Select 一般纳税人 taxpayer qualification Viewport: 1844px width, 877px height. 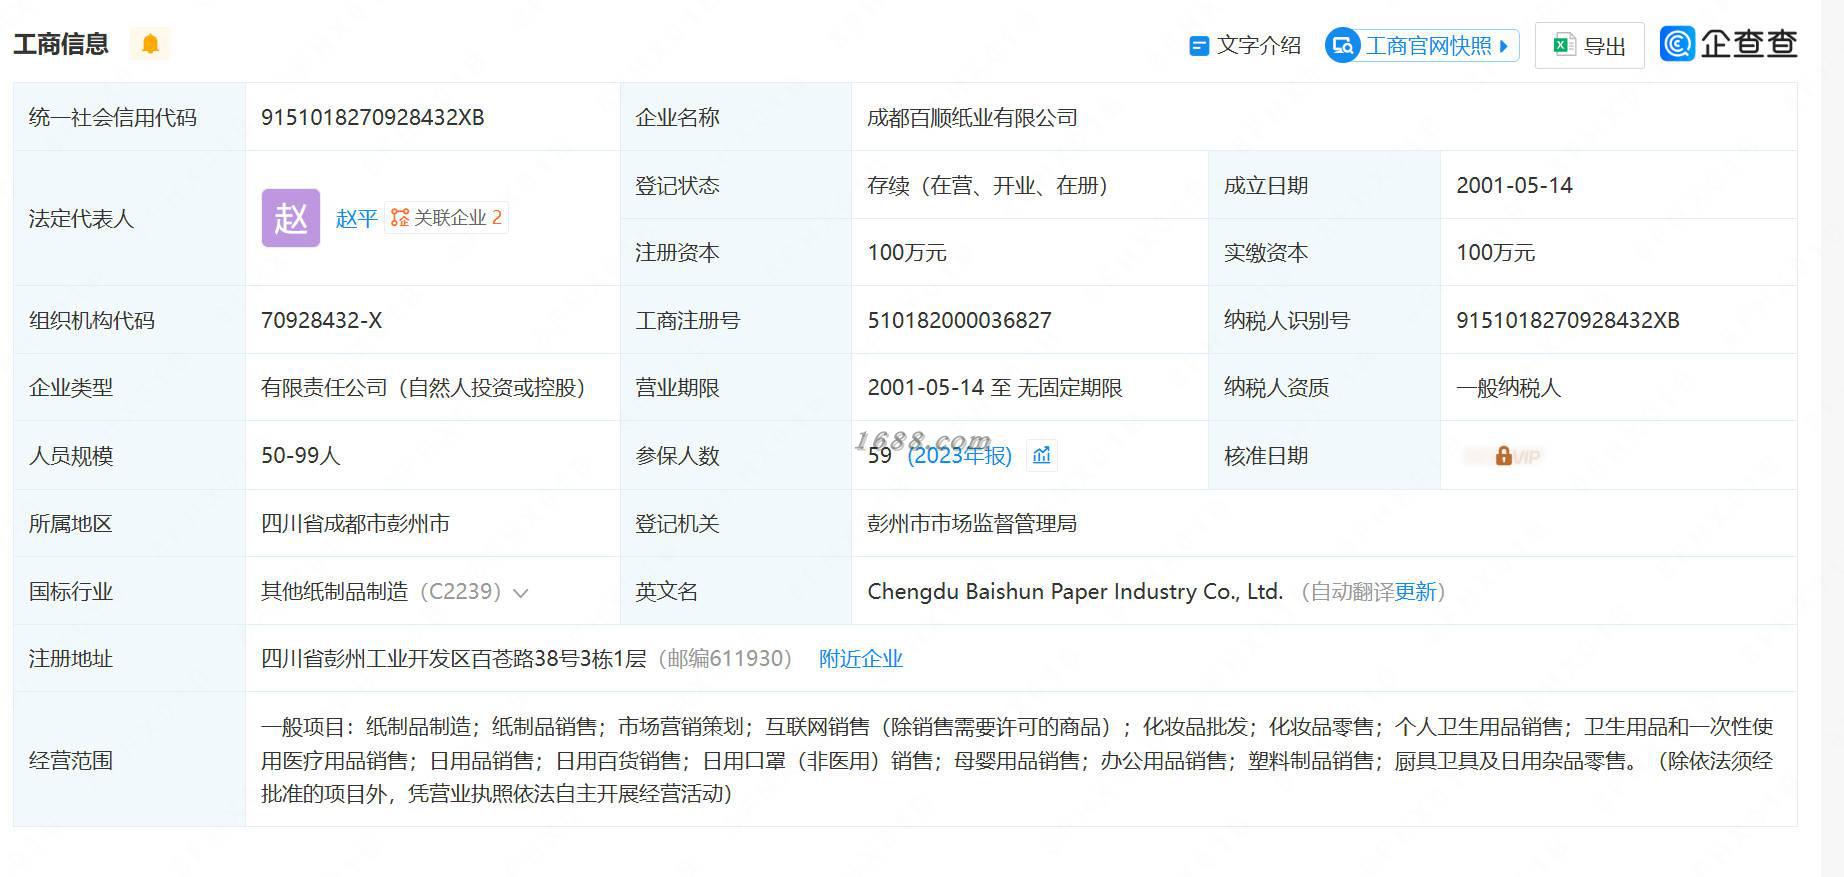1508,388
